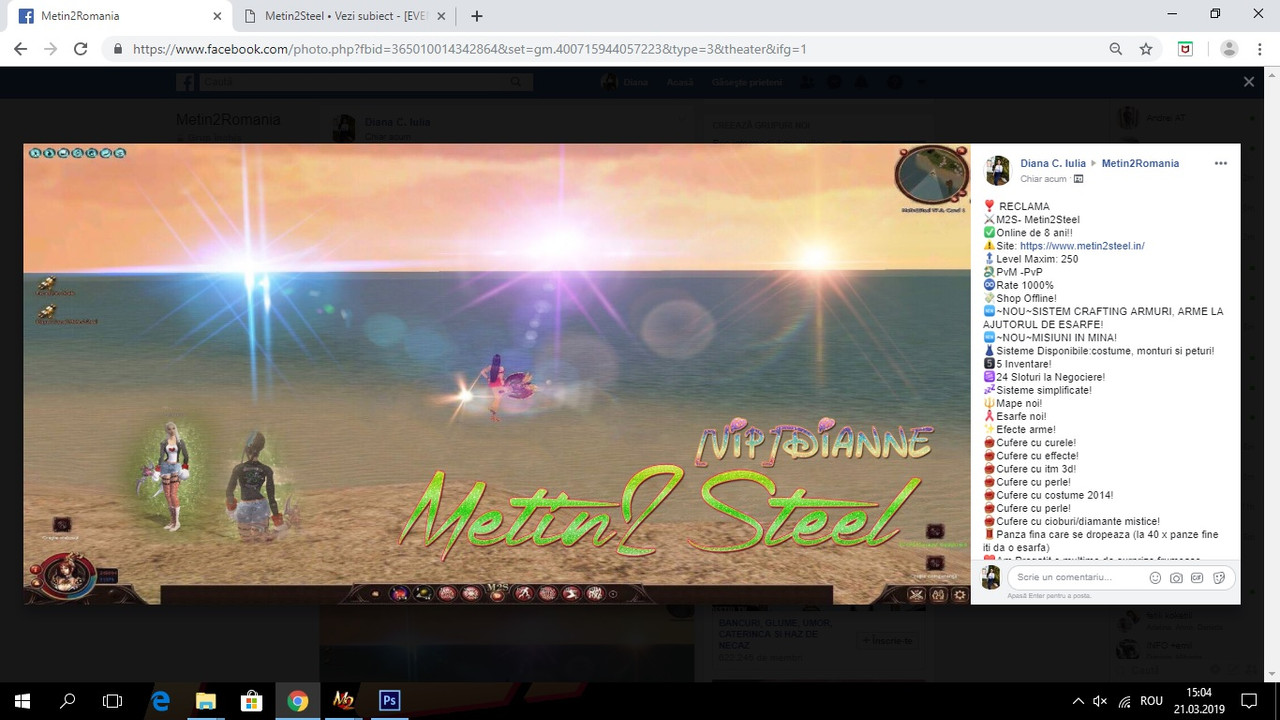
Task: Show hidden system tray icons
Action: click(x=1078, y=701)
